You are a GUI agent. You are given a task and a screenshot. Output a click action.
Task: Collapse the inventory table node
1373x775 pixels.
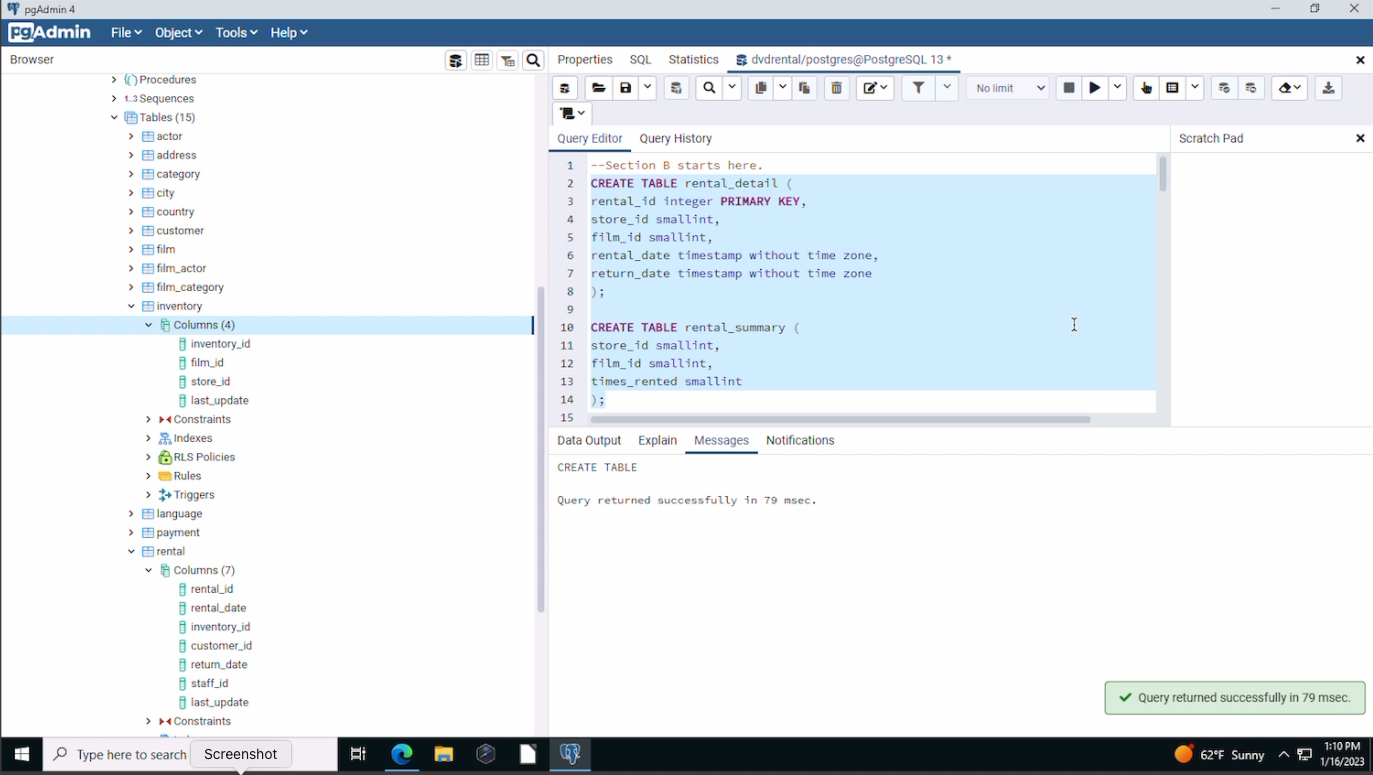(131, 306)
